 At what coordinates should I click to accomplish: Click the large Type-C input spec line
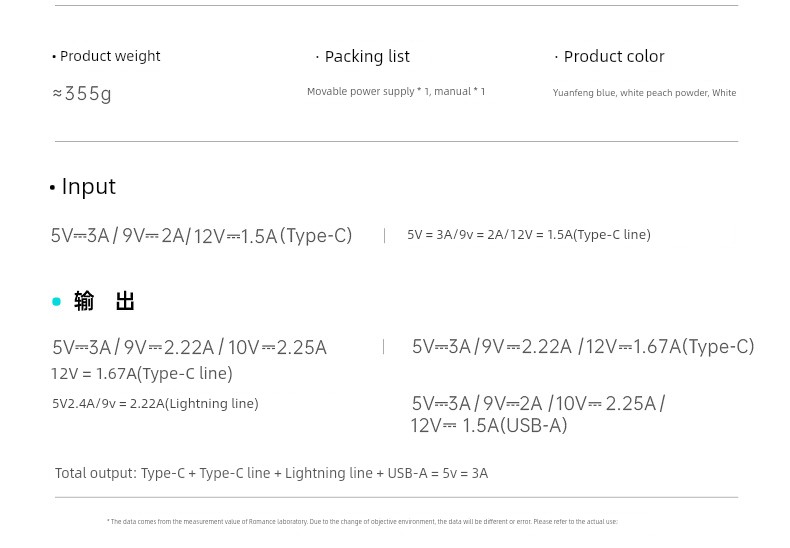(202, 236)
